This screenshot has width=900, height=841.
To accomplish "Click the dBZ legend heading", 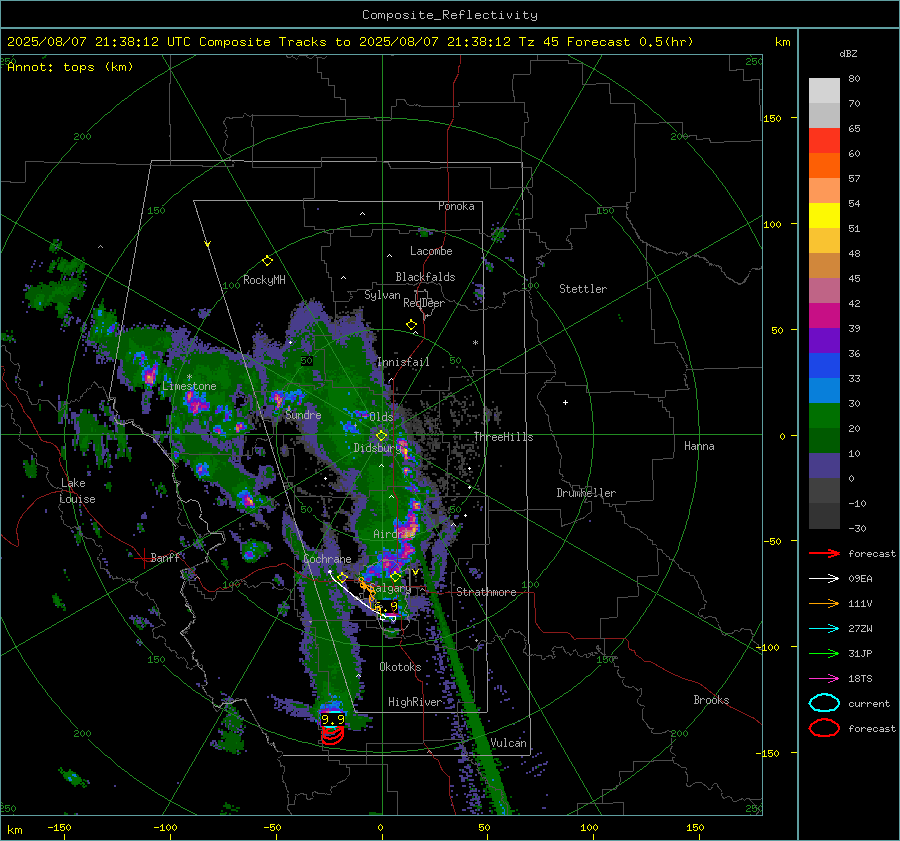I will pyautogui.click(x=848, y=54).
